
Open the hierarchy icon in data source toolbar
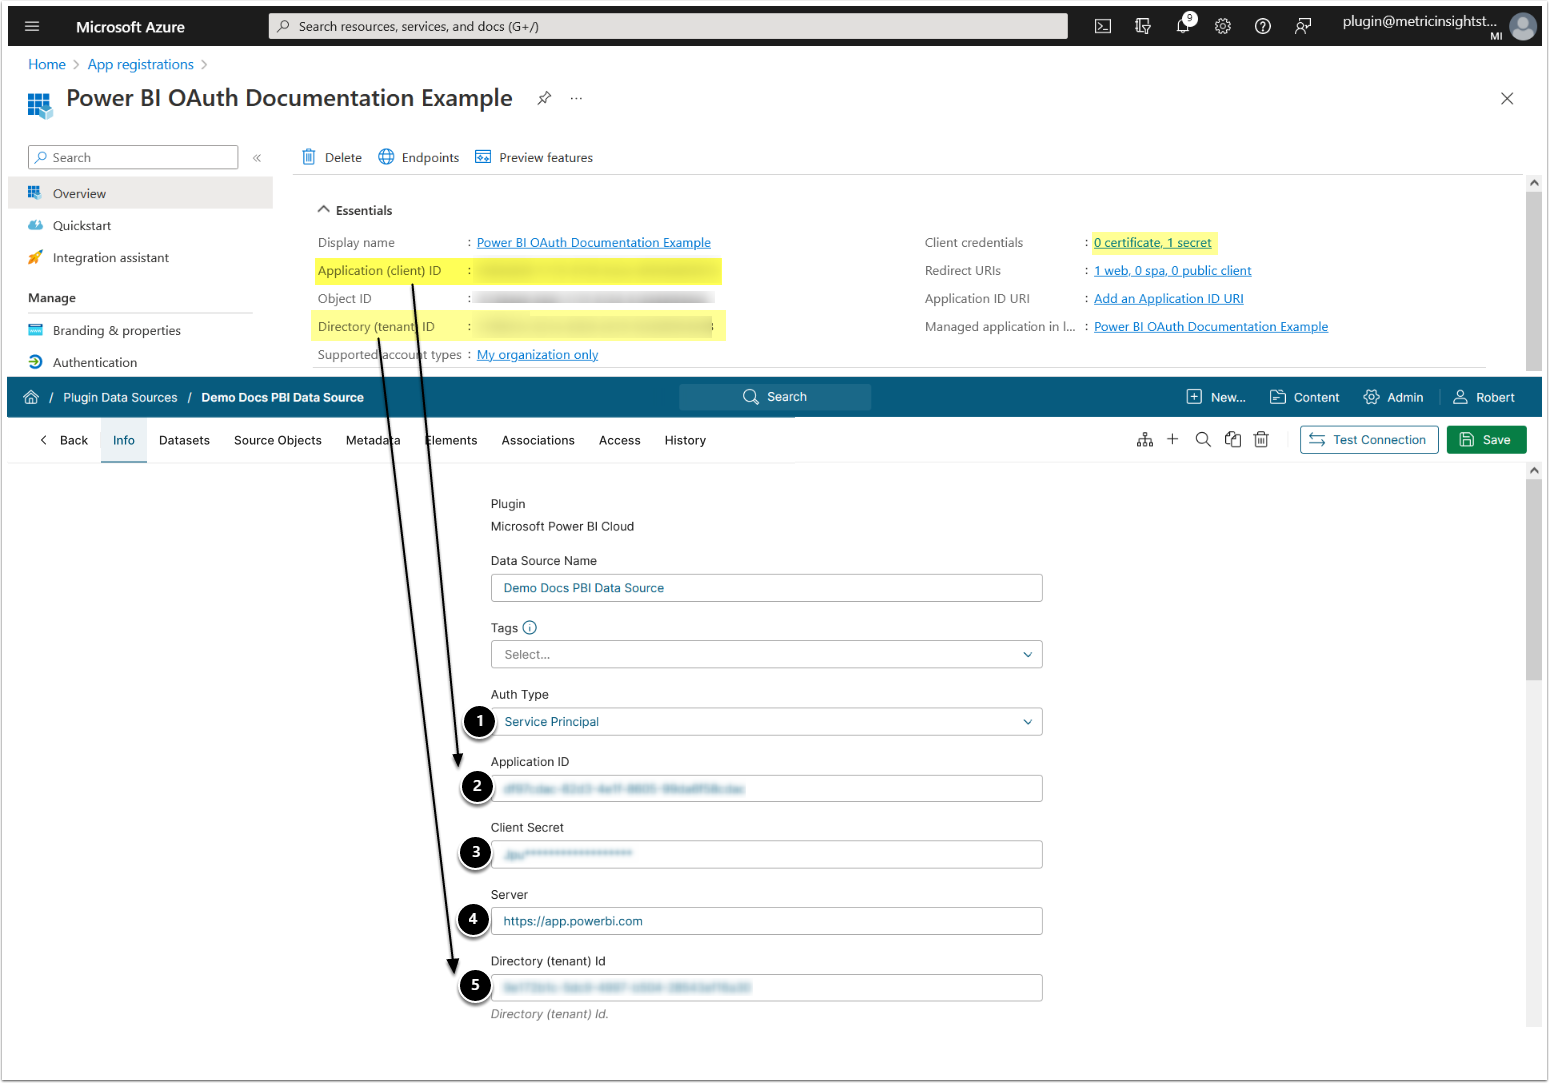click(1145, 440)
